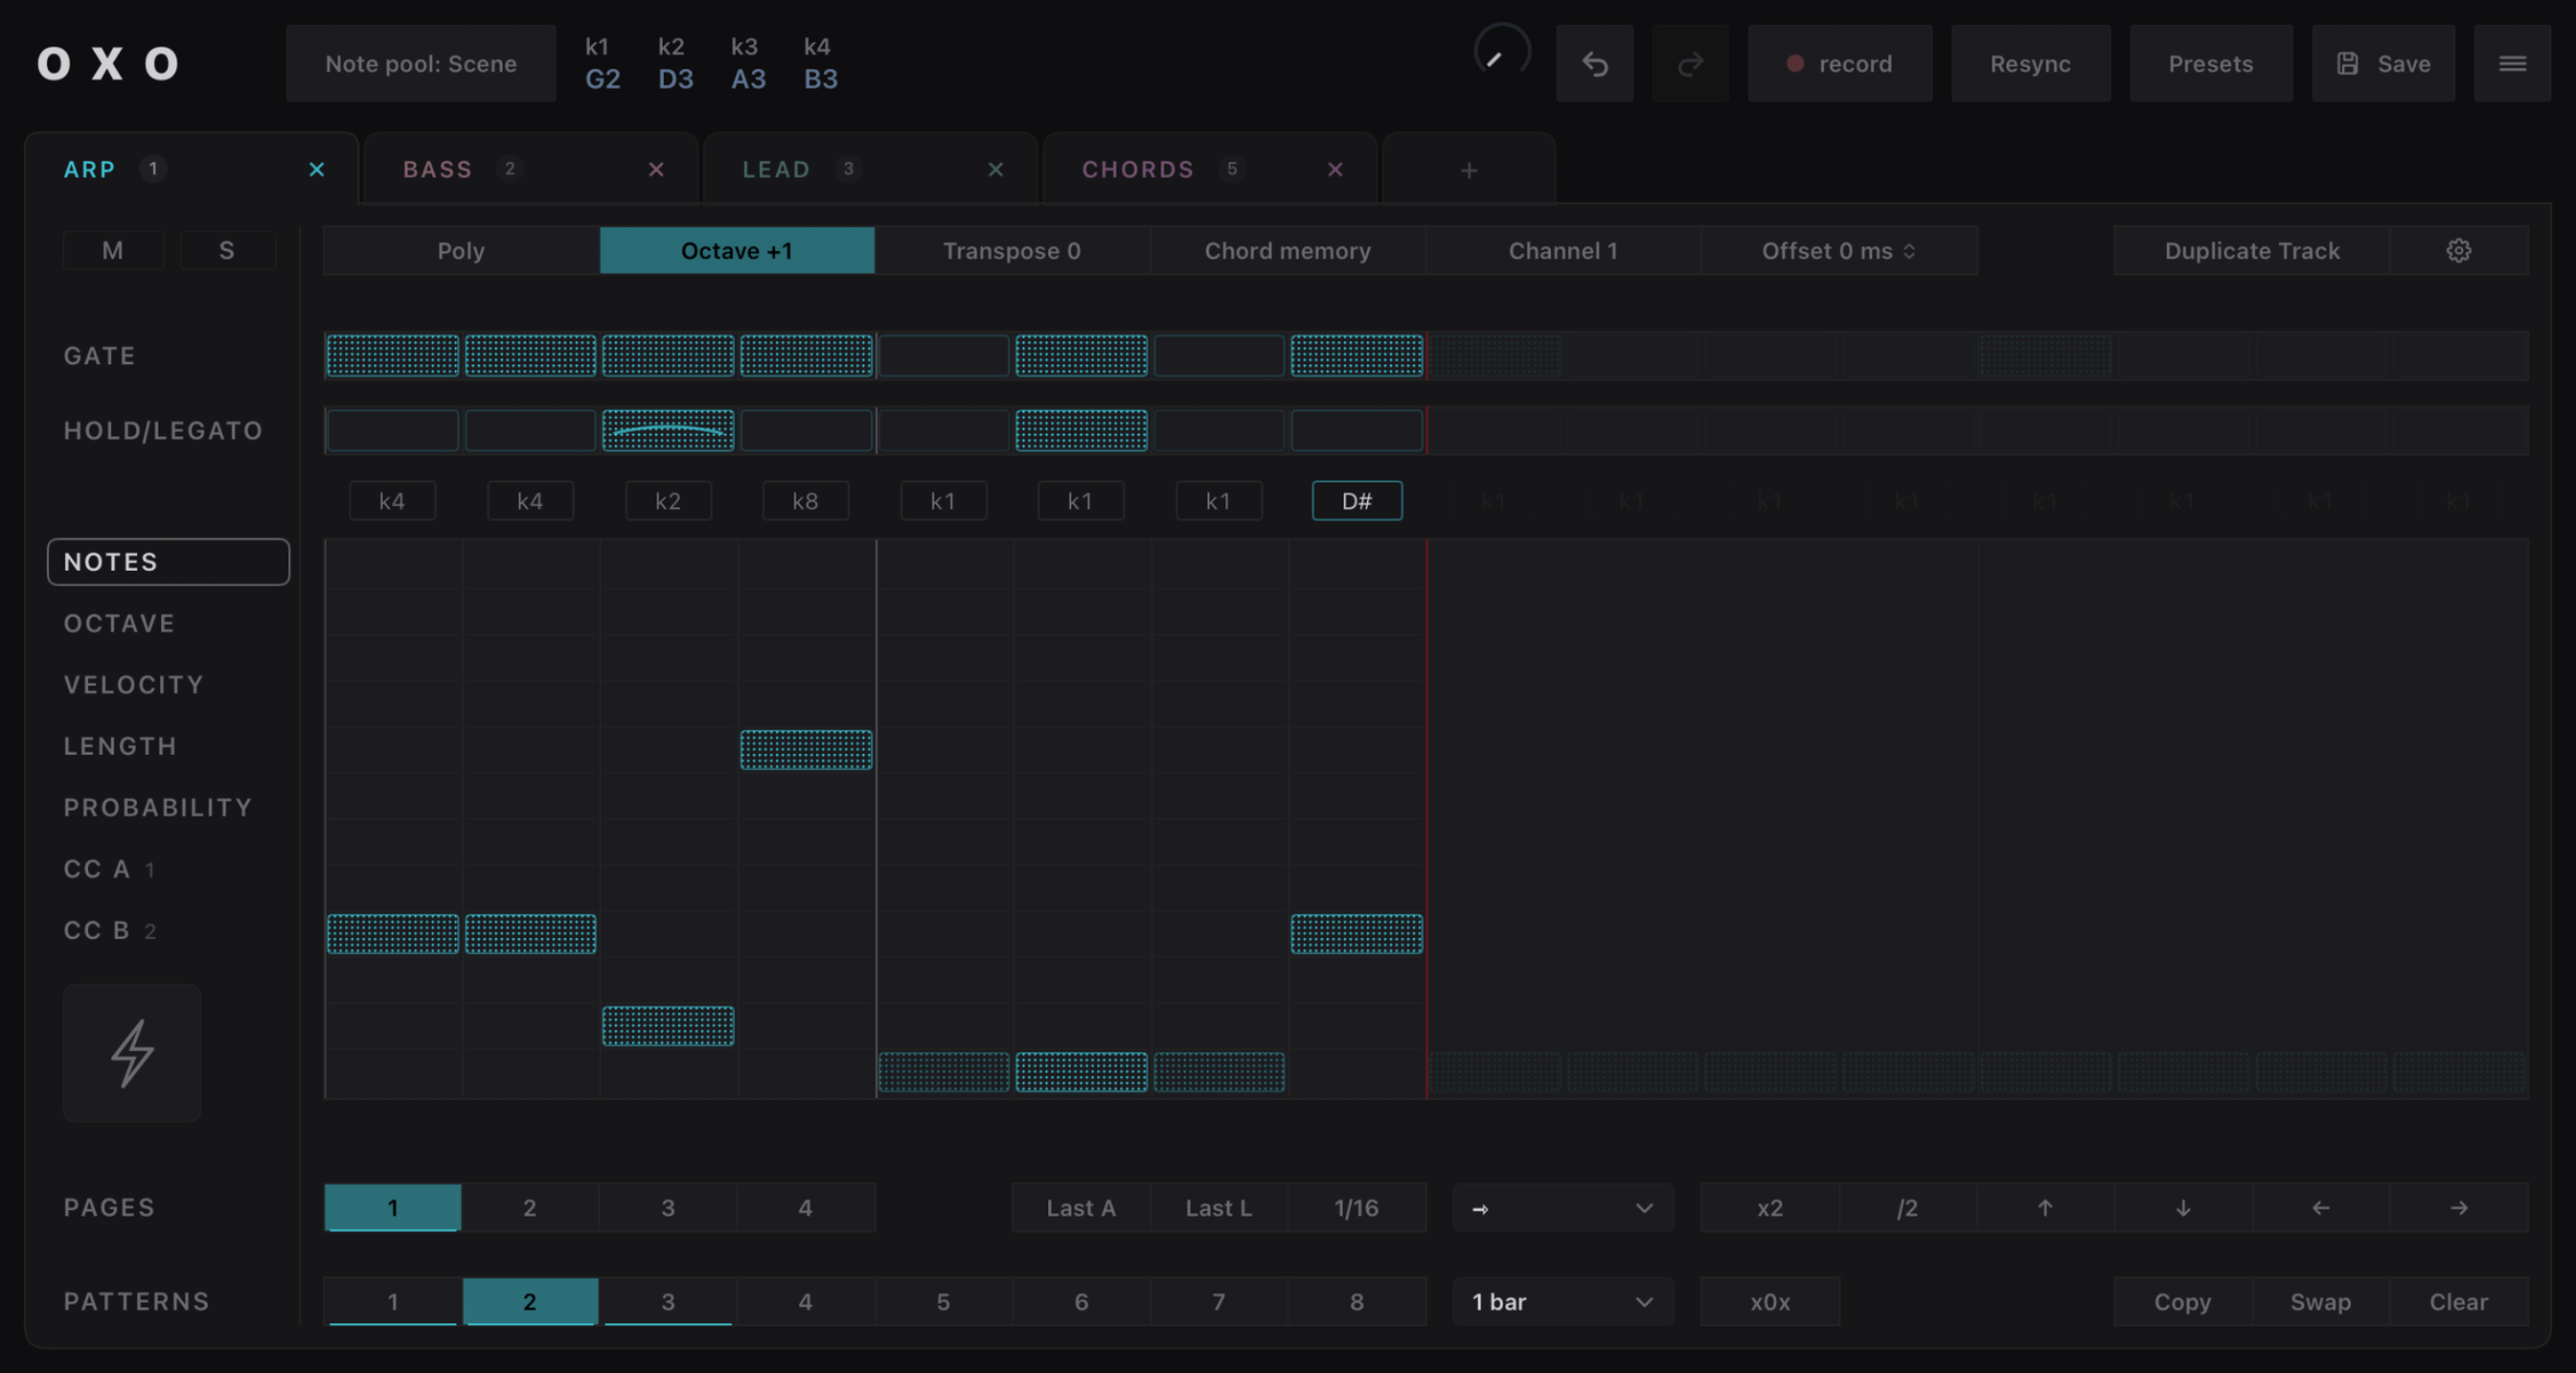Click the Save disk button
Screen dimensions: 2576x1373
[2383, 64]
